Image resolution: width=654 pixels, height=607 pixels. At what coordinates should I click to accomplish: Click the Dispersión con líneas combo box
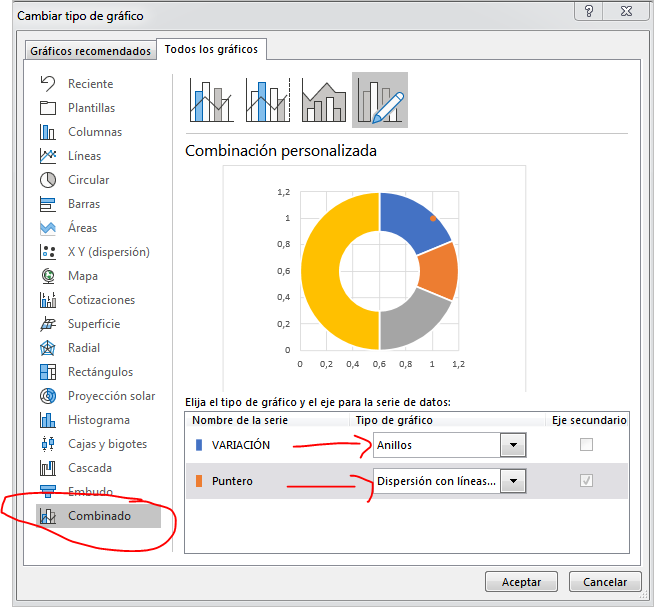[x=449, y=481]
